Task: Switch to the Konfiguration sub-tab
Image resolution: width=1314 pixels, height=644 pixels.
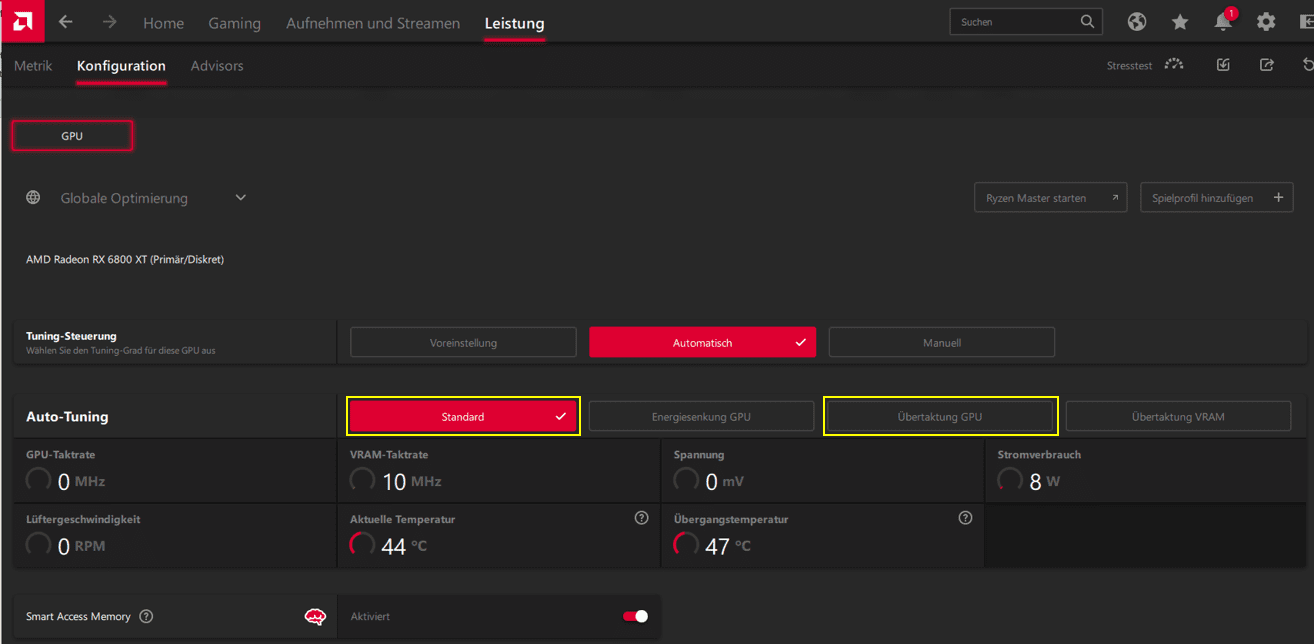Action: (x=121, y=66)
